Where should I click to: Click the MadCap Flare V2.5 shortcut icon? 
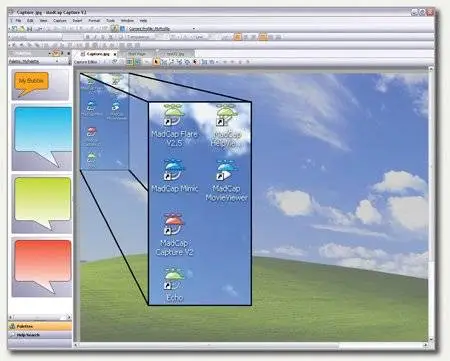(x=174, y=115)
